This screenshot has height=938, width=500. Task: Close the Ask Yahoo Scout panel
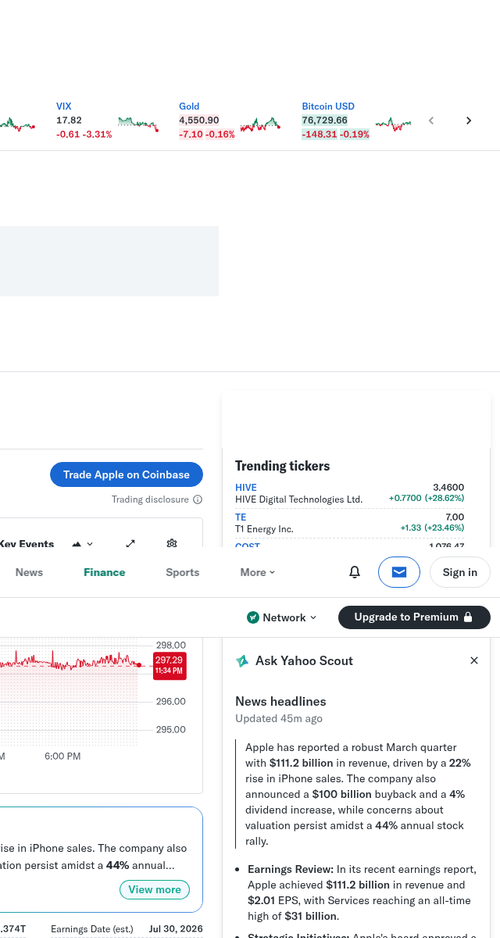point(474,660)
